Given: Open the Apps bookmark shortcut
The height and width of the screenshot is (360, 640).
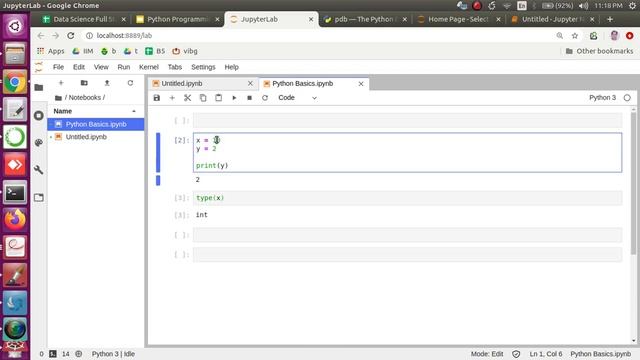Looking at the screenshot, I should click(x=51, y=51).
